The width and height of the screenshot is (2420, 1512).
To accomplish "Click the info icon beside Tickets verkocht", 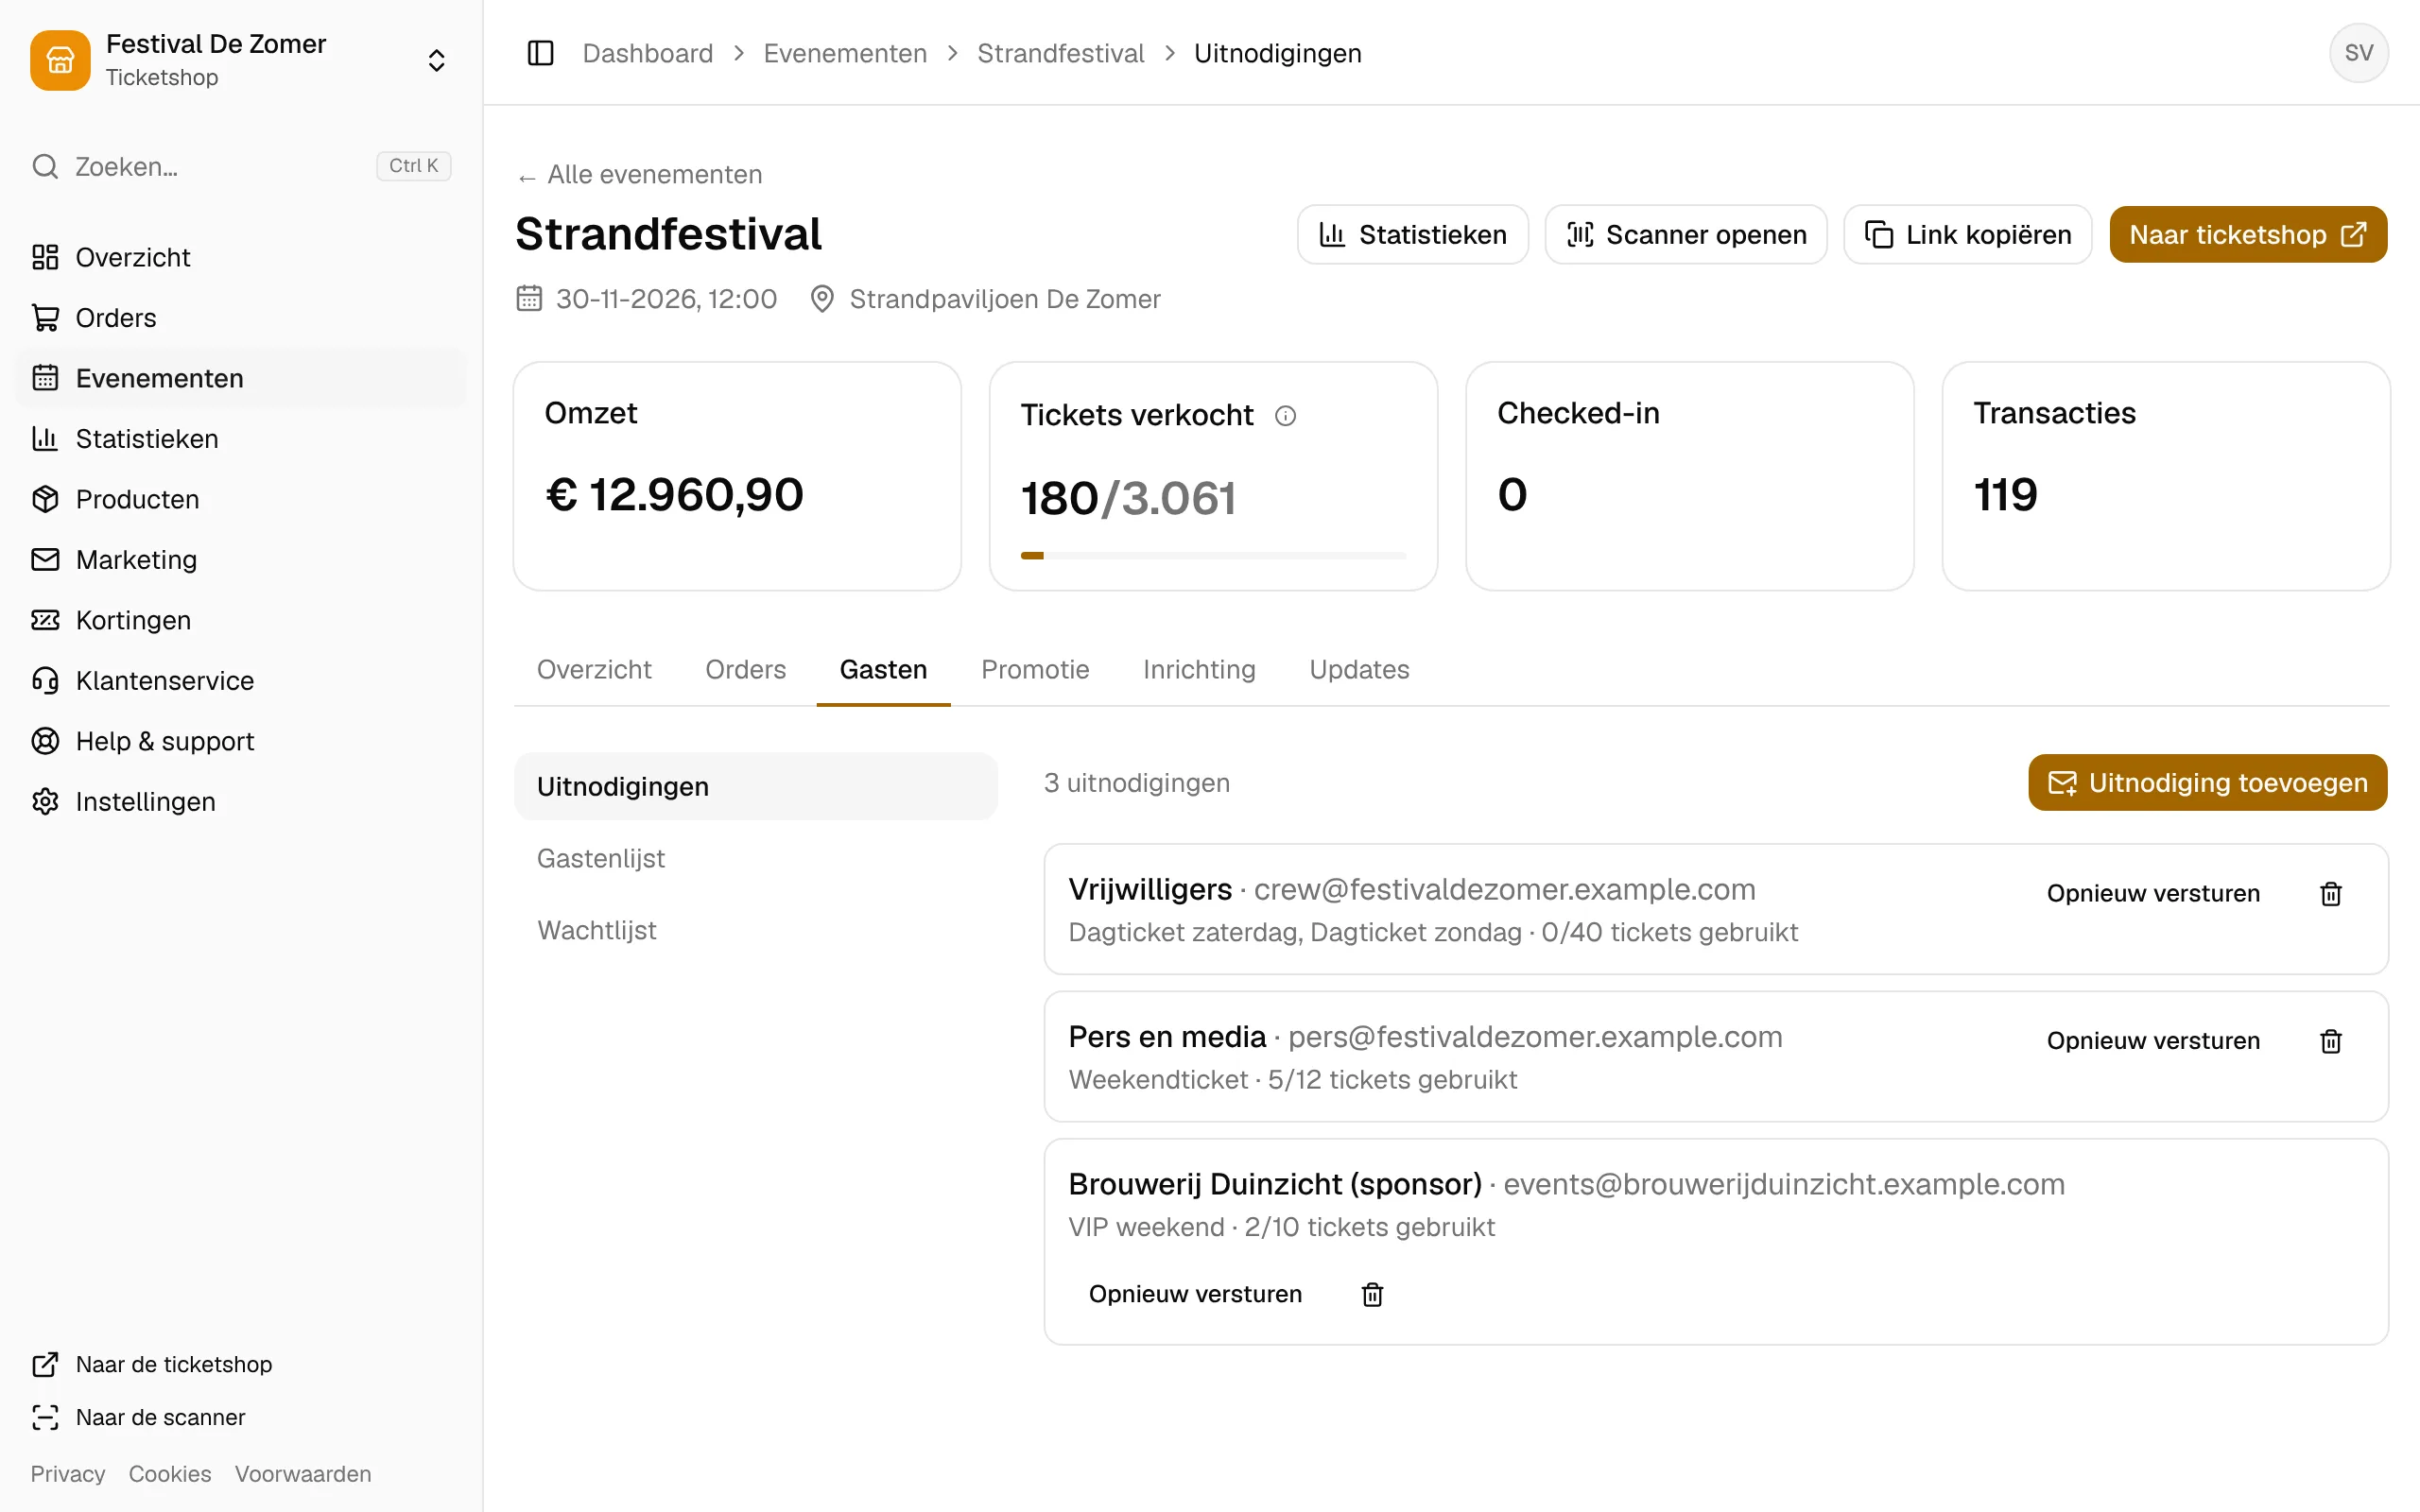I will (1286, 415).
